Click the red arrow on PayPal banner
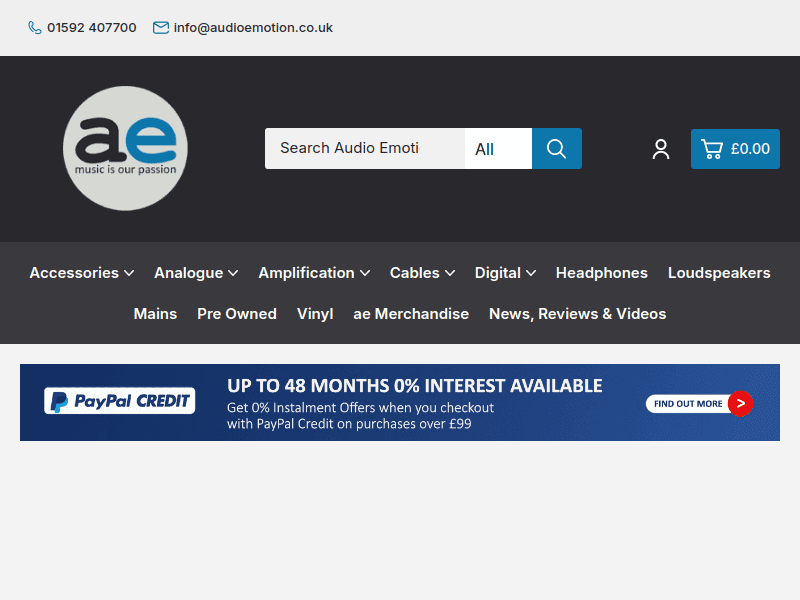 740,403
